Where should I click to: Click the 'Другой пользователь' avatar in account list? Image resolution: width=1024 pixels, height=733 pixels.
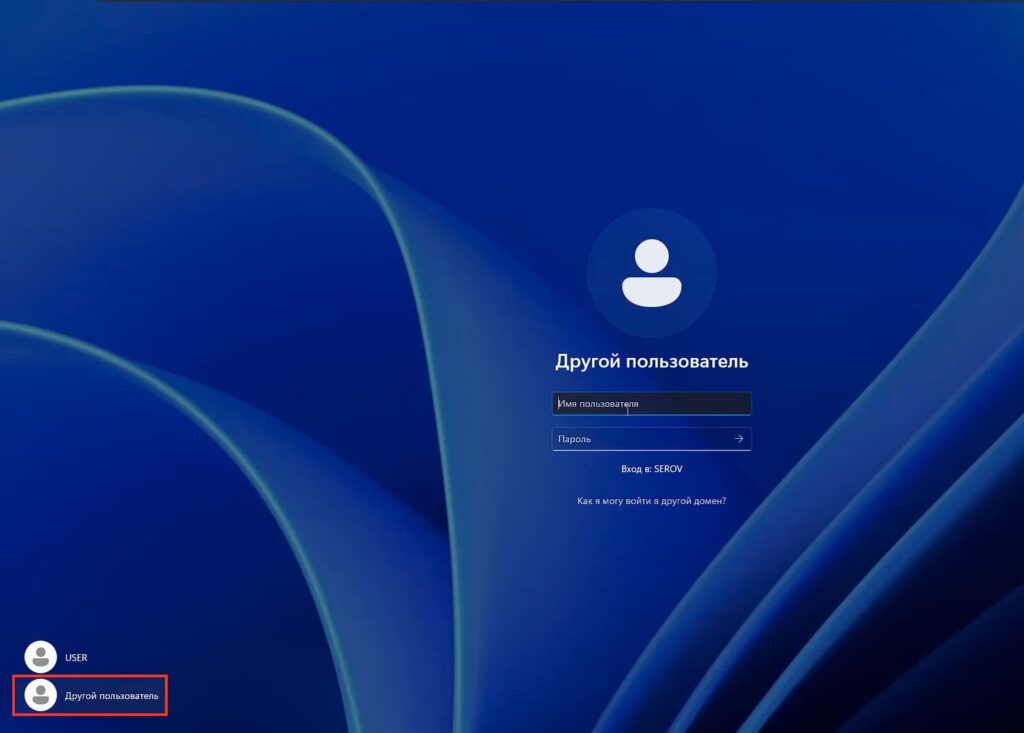tap(40, 695)
